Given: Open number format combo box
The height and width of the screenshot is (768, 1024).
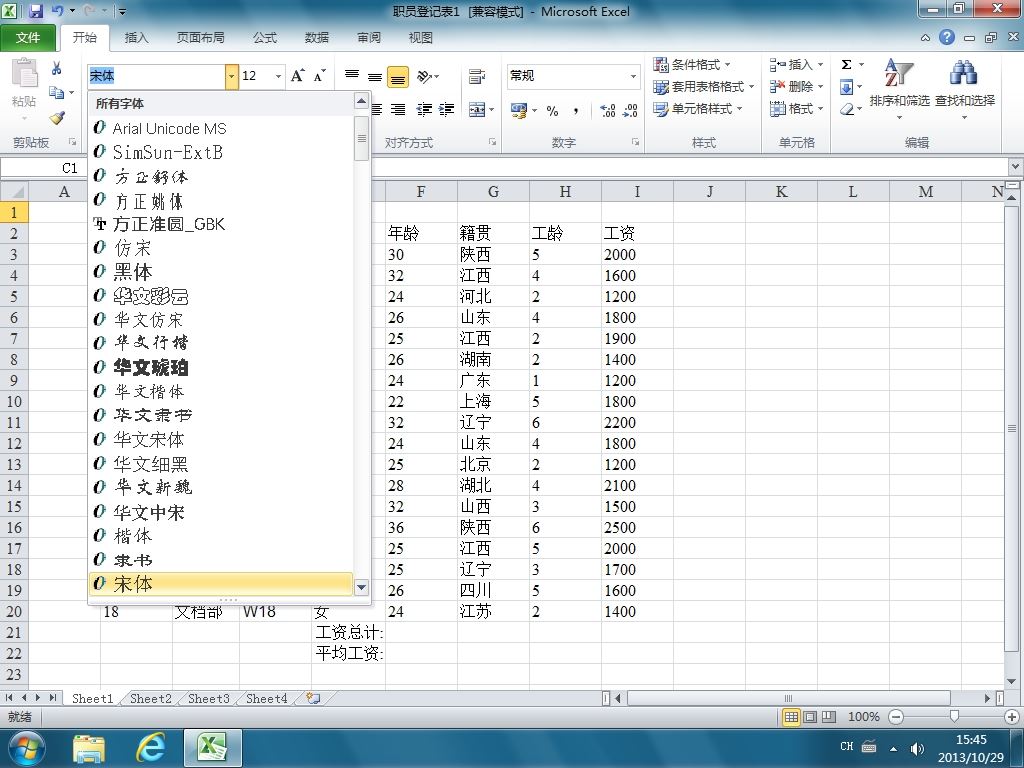Looking at the screenshot, I should (573, 76).
